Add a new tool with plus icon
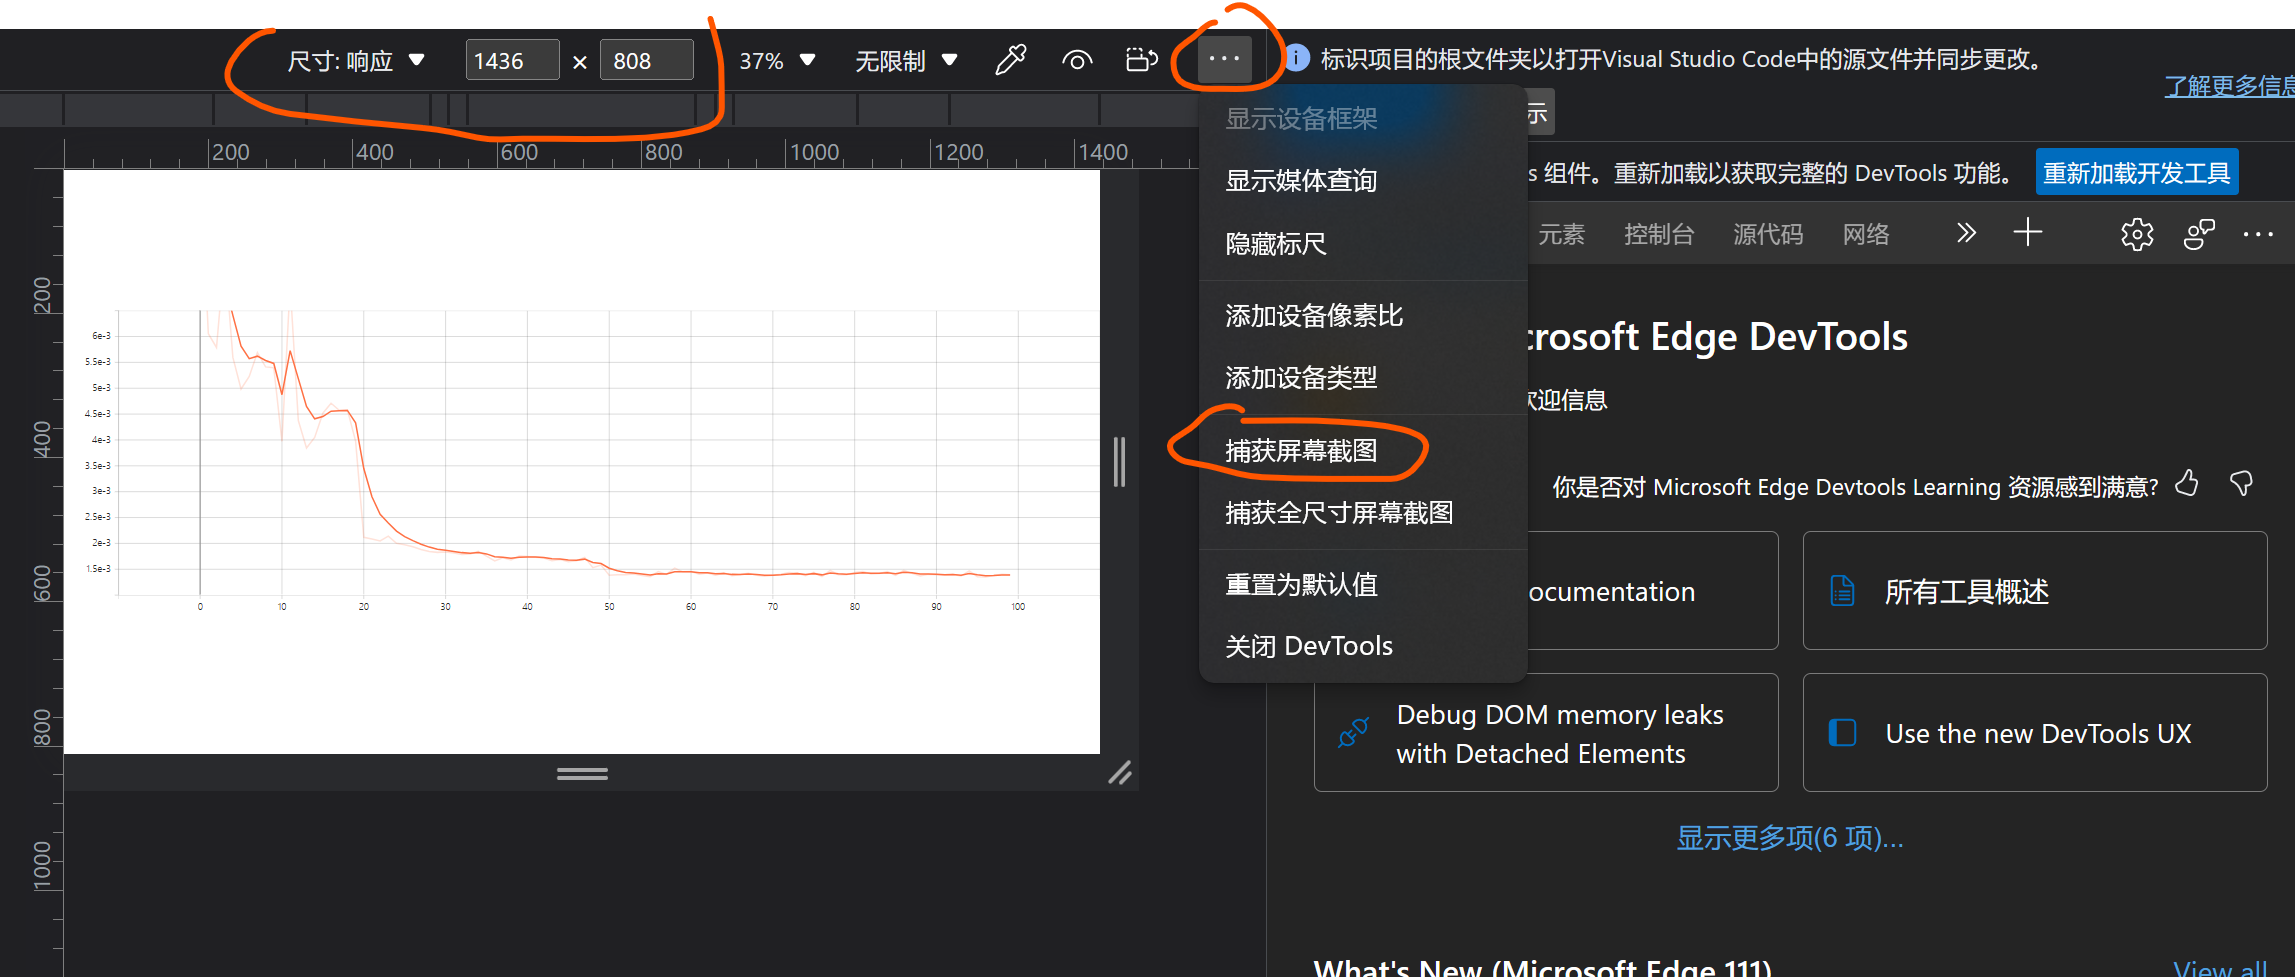 point(2028,233)
